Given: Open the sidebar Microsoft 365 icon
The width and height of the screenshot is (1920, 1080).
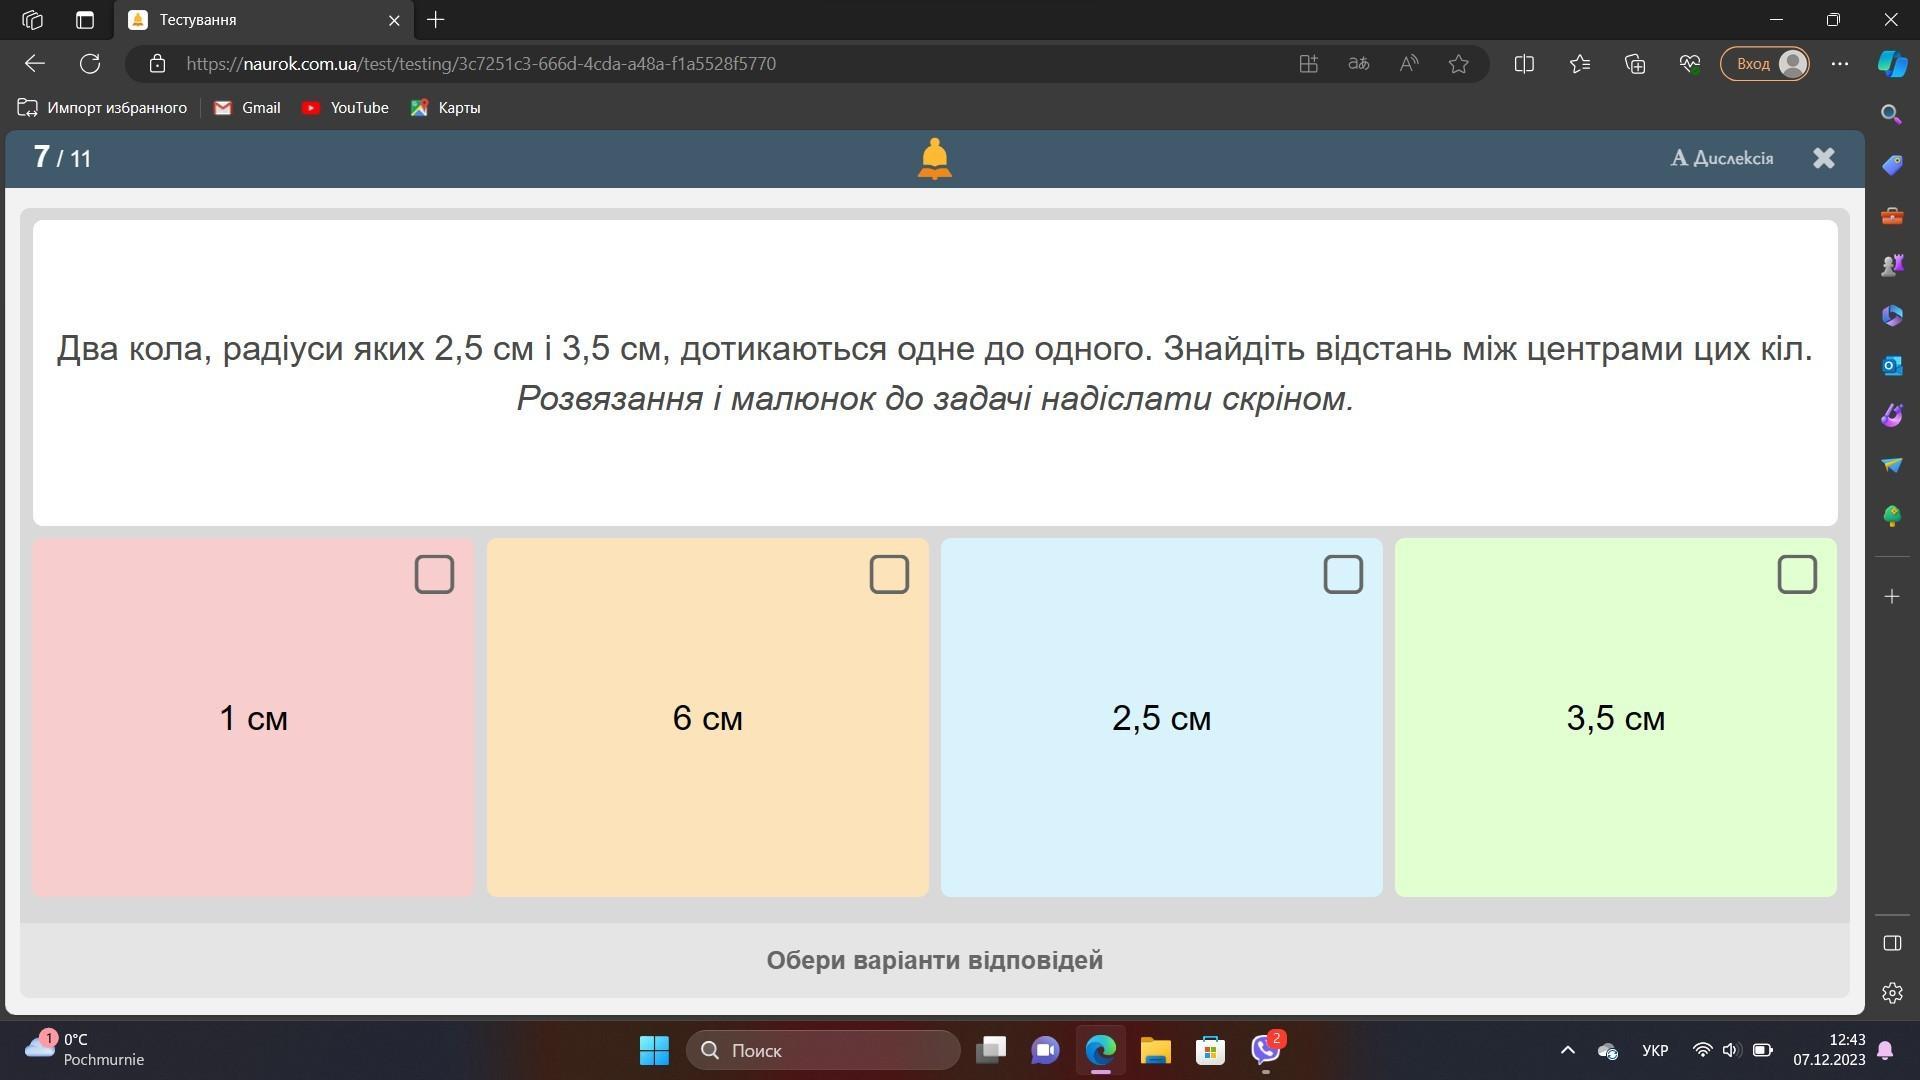Looking at the screenshot, I should [1892, 316].
